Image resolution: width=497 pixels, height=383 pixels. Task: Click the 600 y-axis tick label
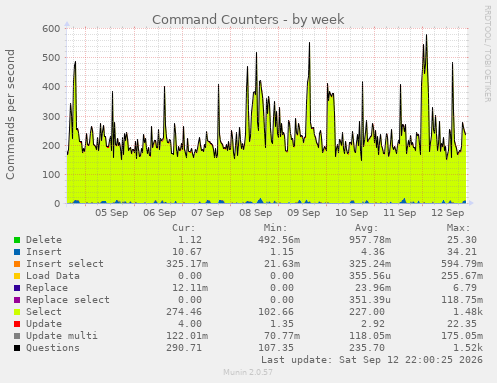51,29
